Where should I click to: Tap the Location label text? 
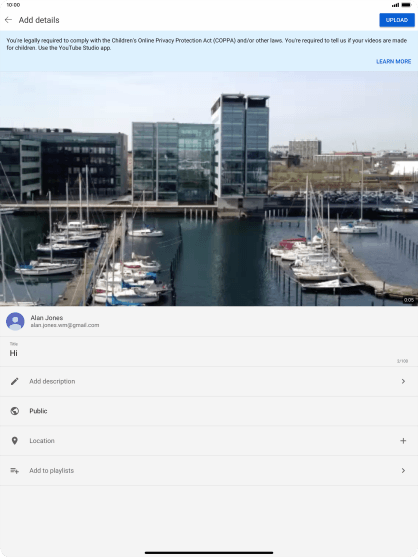coord(42,441)
